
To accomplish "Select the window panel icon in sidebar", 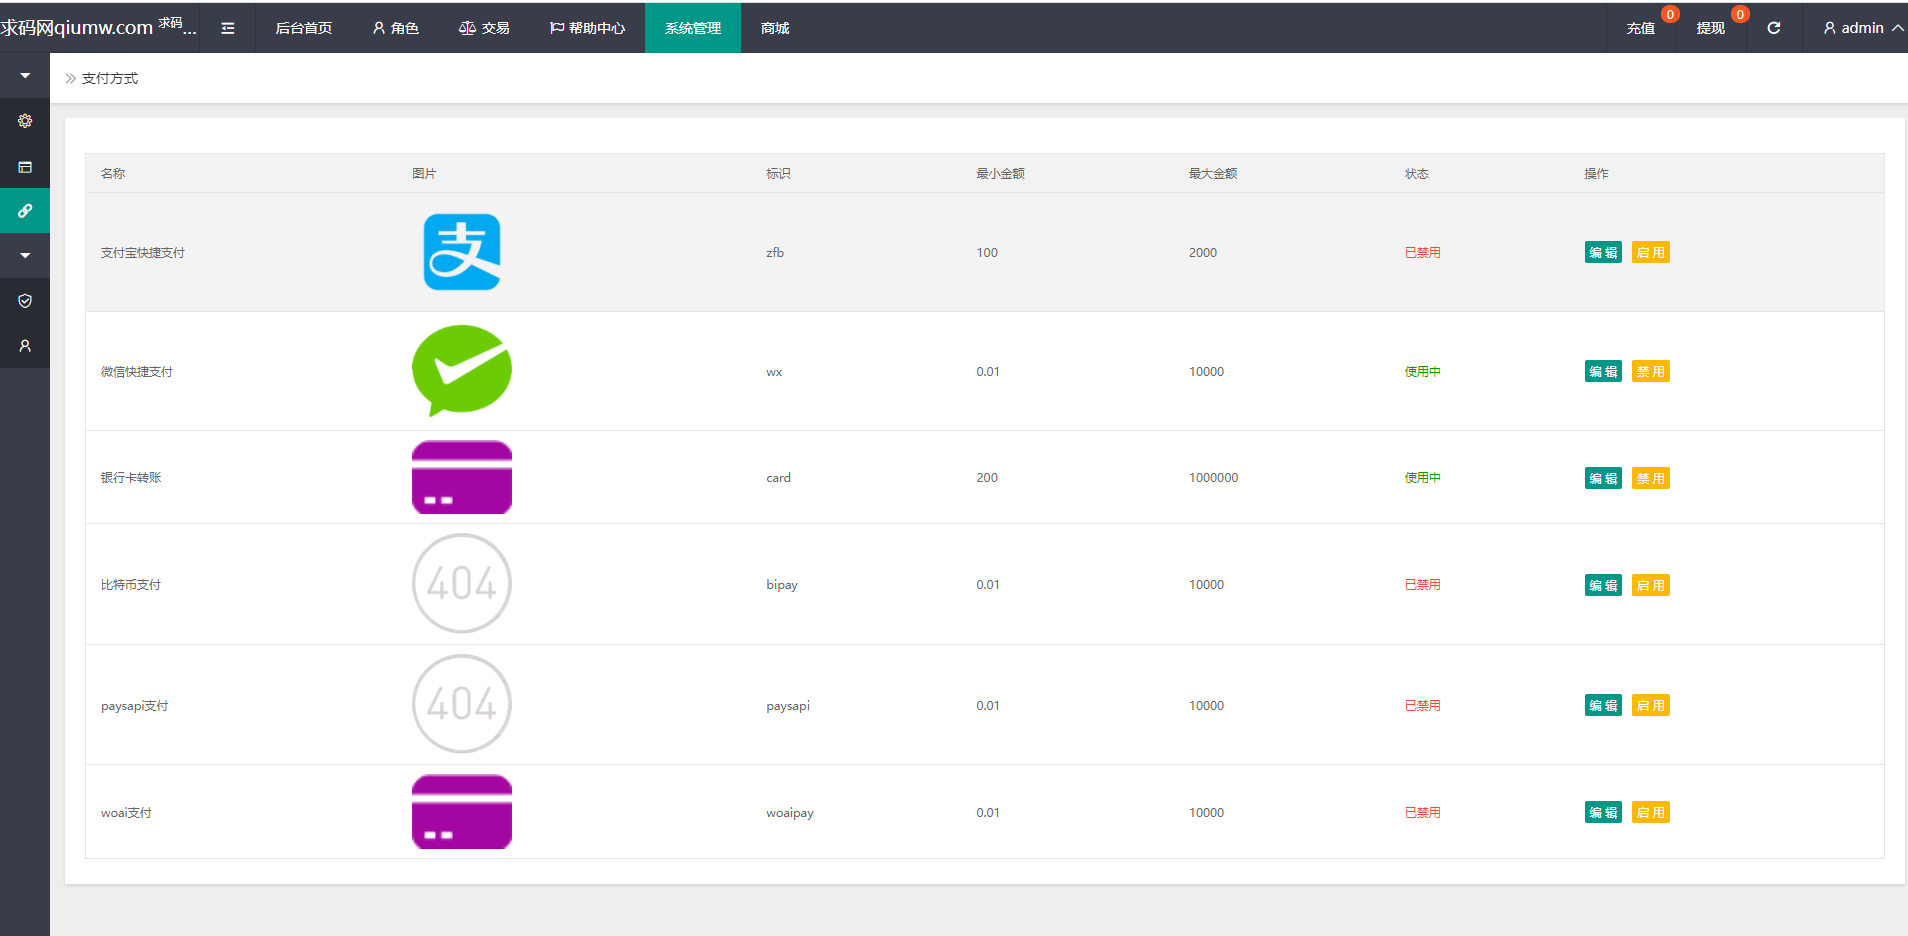I will 25,167.
